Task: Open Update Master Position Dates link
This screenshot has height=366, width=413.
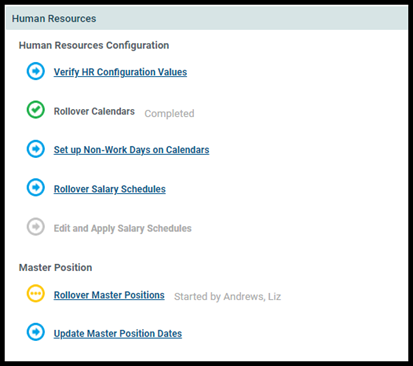Action: [x=118, y=334]
